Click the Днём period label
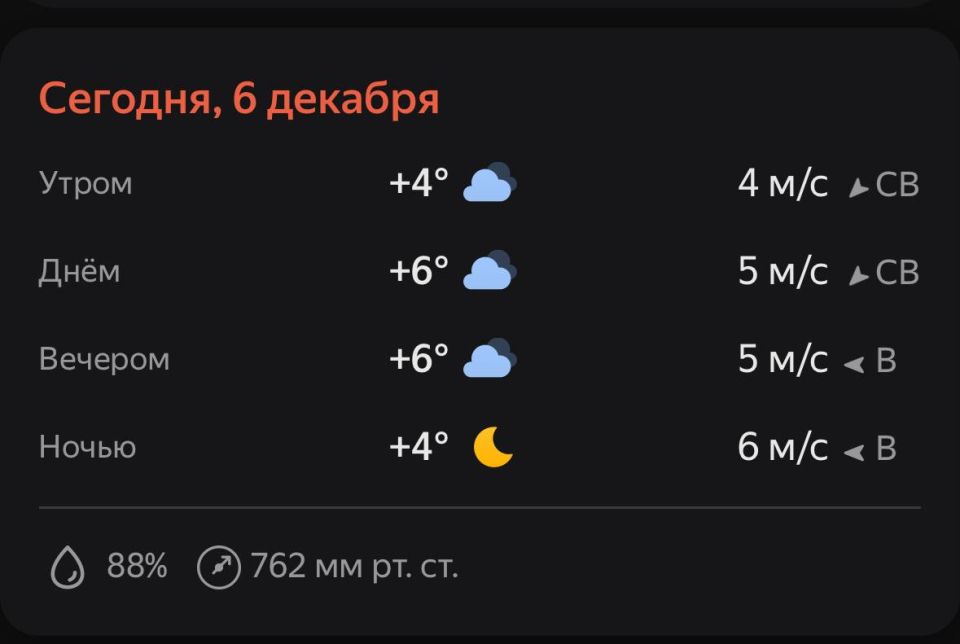The image size is (960, 644). pyautogui.click(x=80, y=270)
